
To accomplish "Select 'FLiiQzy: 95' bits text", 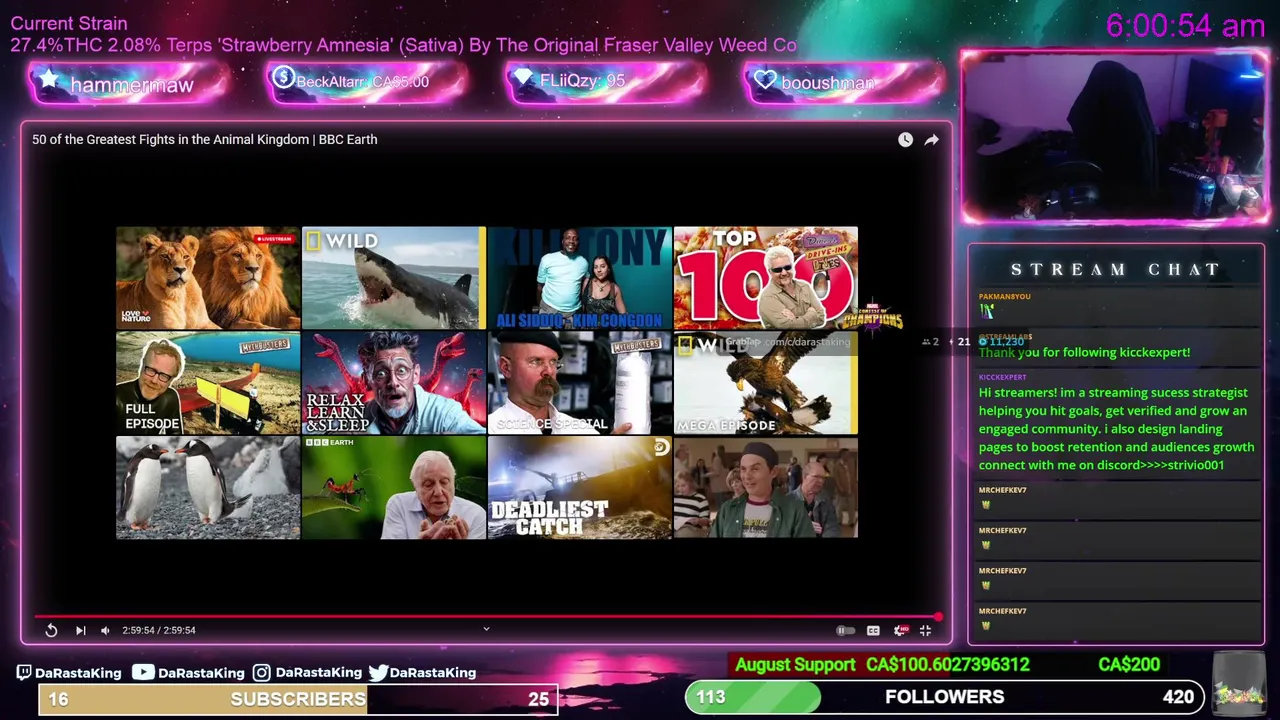I will (x=582, y=81).
